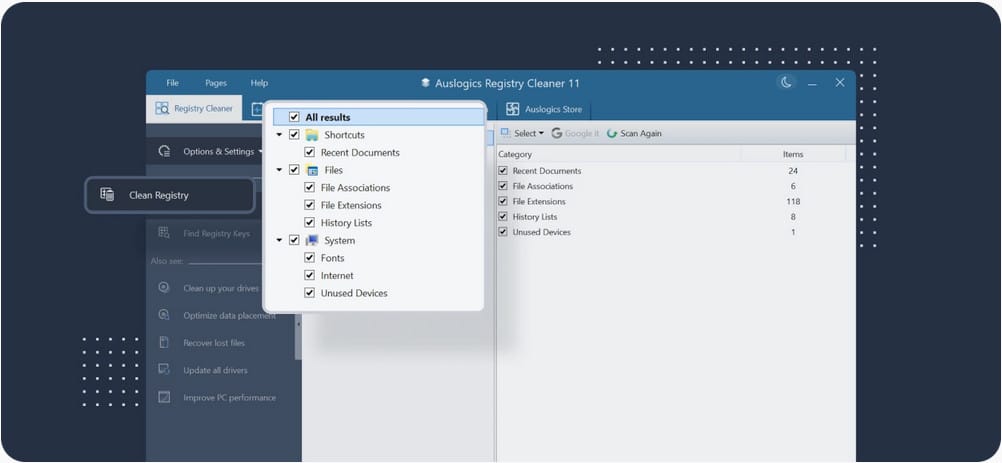Click the Scan Again refresh icon
The image size is (1002, 463).
612,133
